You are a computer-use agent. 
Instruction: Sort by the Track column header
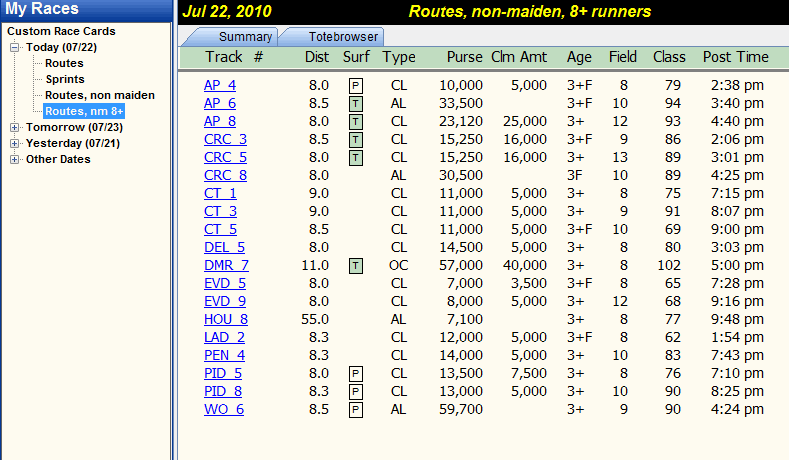[x=224, y=57]
